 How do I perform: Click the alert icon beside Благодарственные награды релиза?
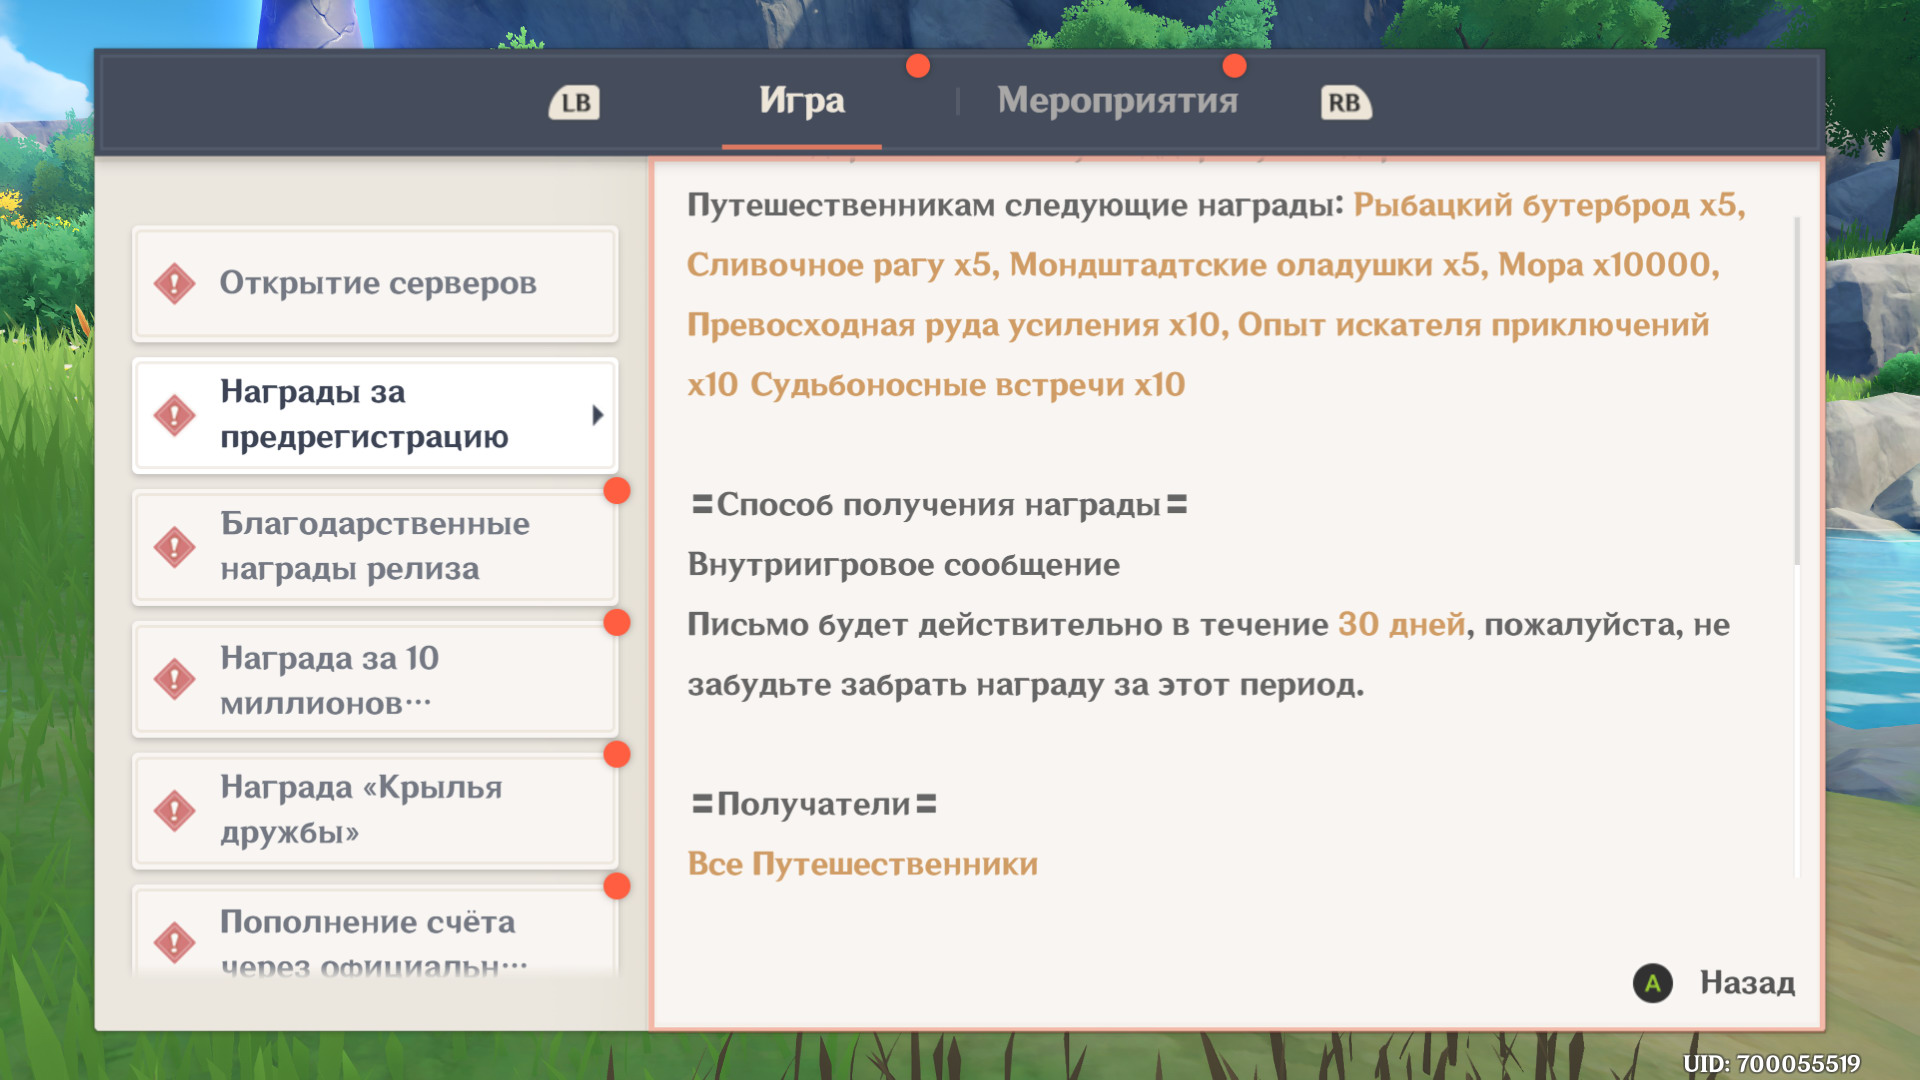pos(175,546)
